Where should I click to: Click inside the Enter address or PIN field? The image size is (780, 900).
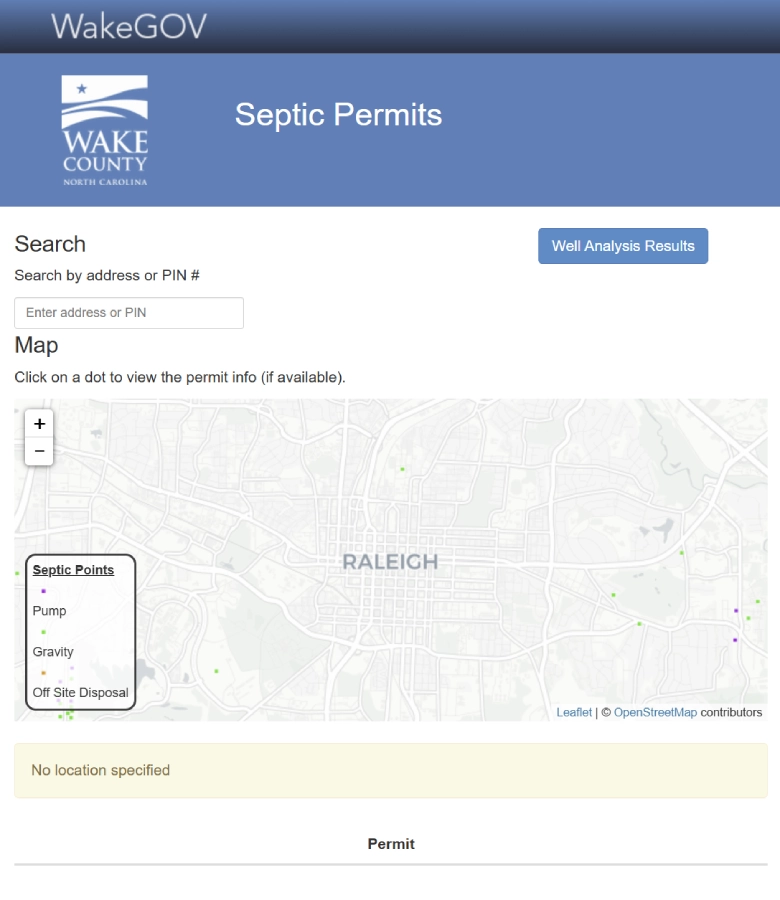click(128, 312)
